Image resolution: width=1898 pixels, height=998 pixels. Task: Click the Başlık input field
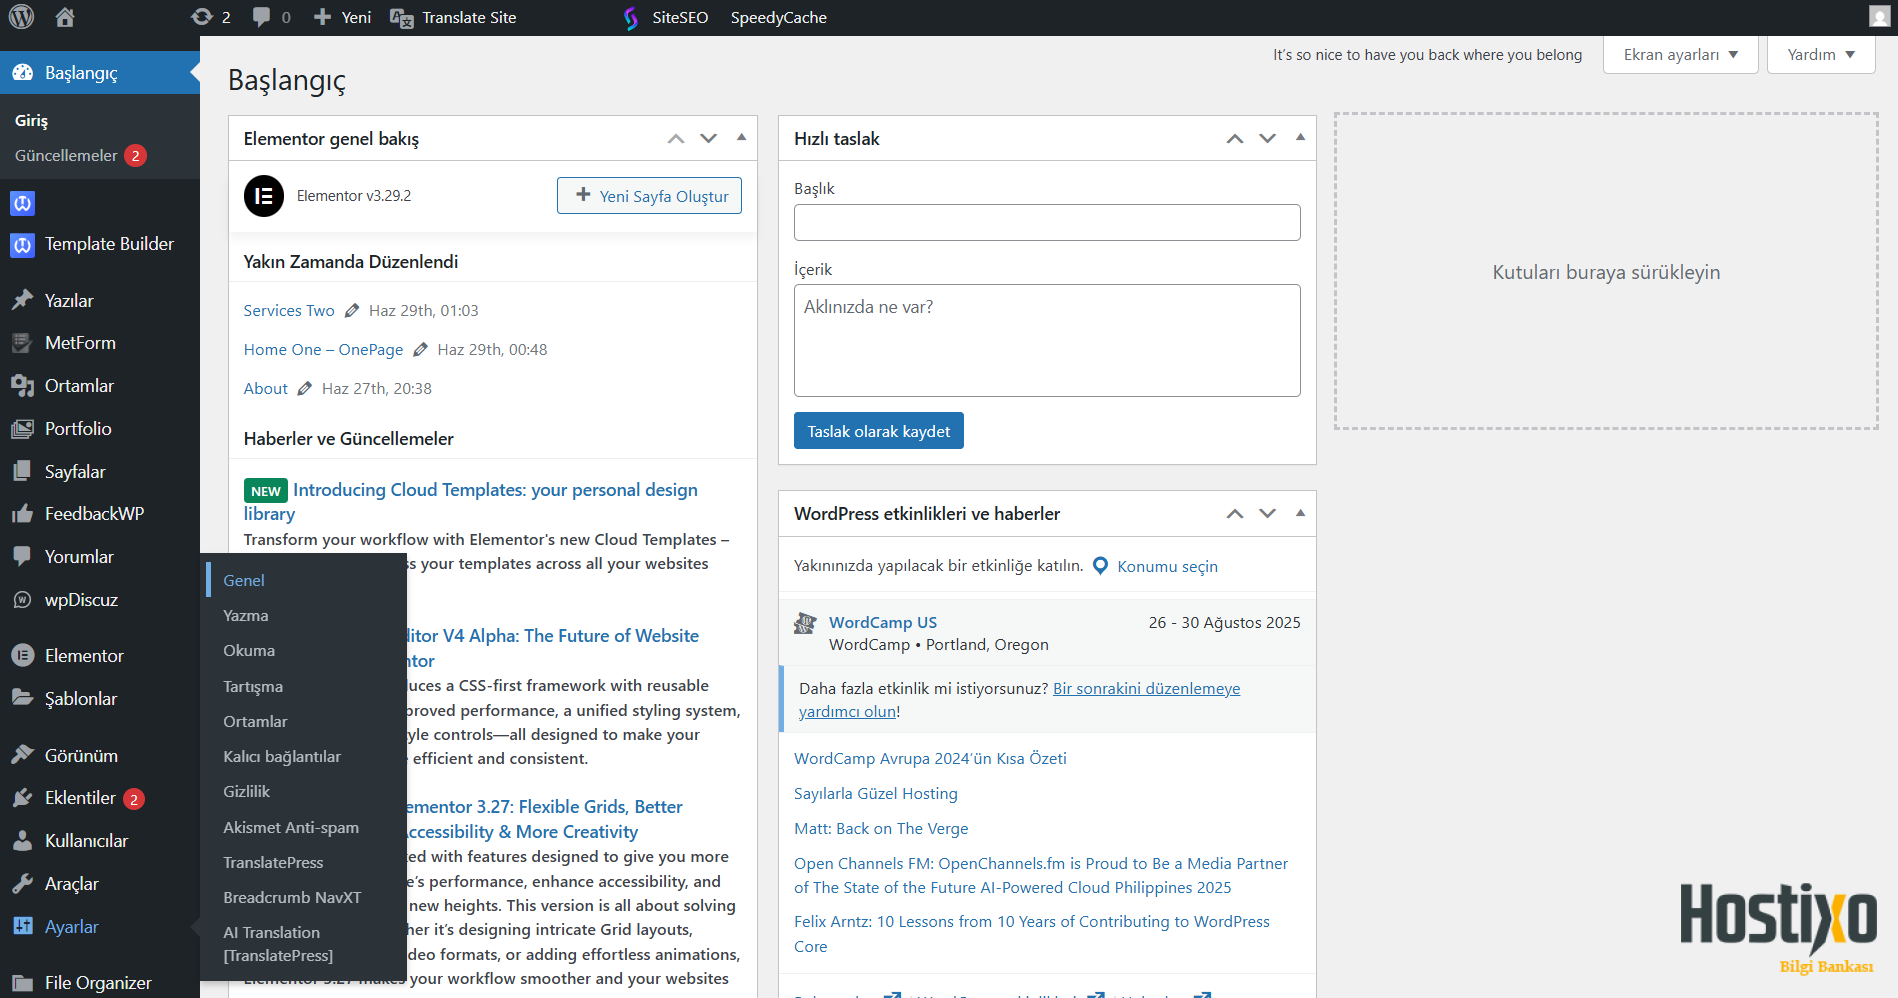tap(1047, 222)
